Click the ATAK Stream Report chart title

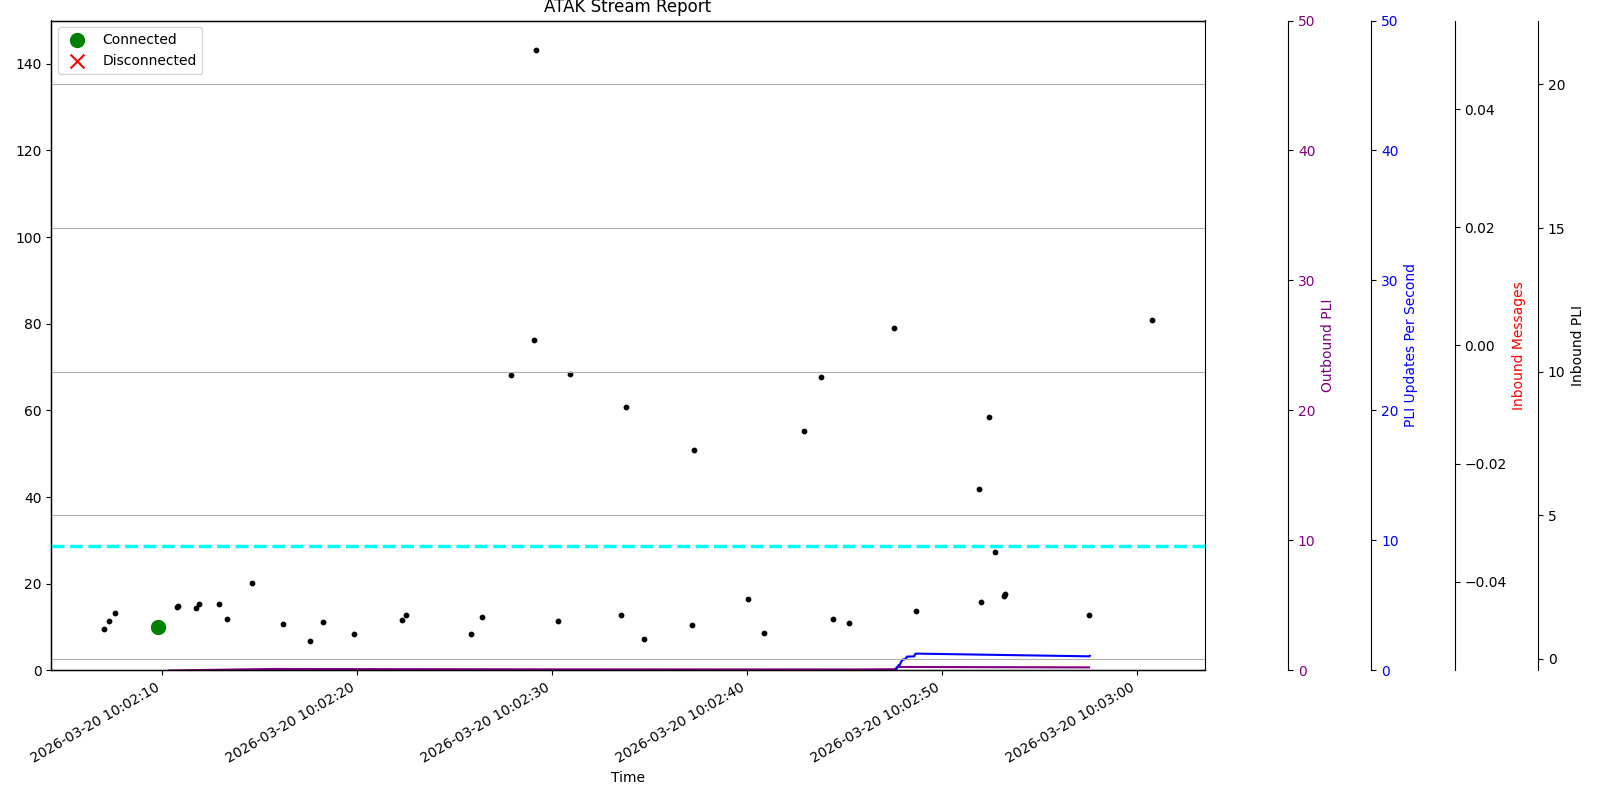tap(627, 8)
